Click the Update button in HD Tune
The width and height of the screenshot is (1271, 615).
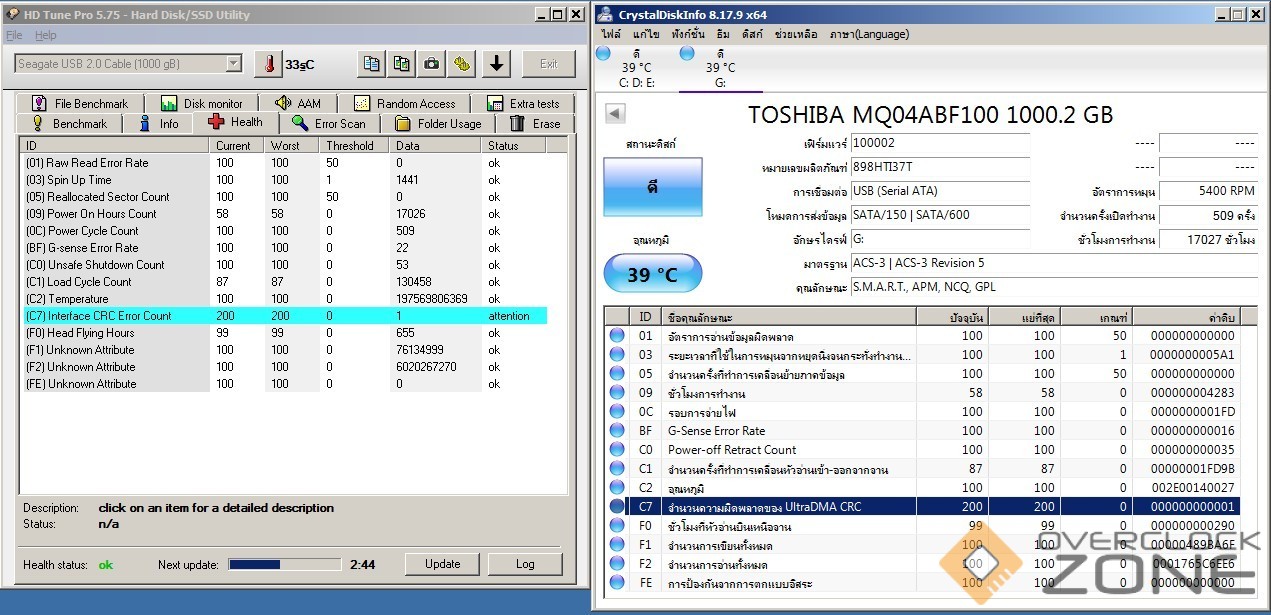442,564
